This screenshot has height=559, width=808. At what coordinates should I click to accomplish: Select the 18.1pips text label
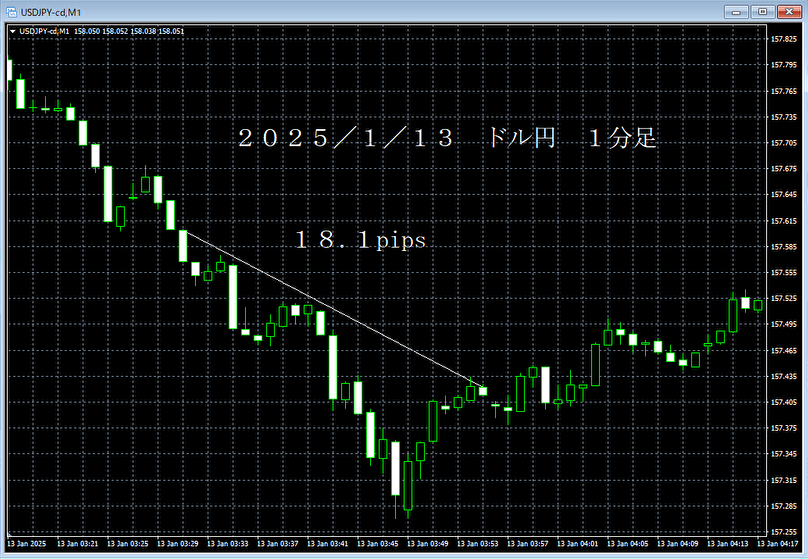click(x=361, y=240)
